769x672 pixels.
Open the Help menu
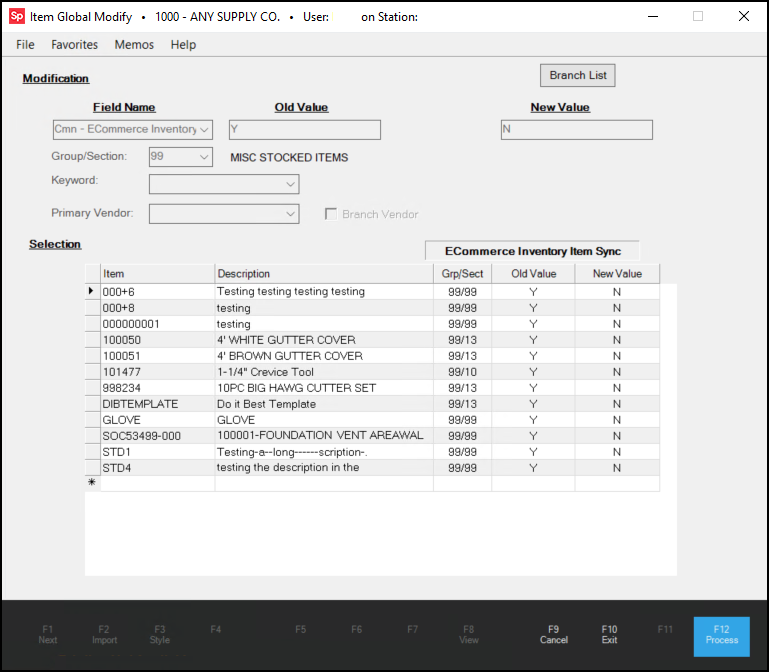pos(183,45)
